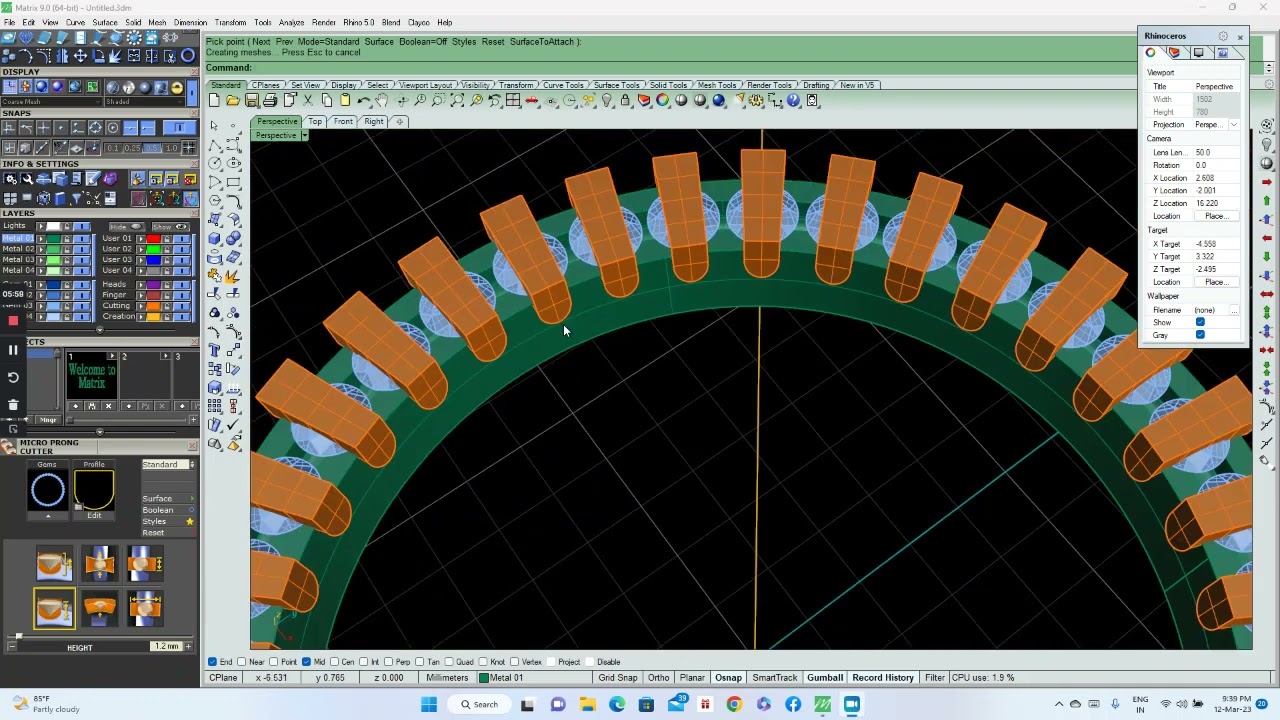Toggle the Wallpaper Gray checkbox

[1200, 335]
